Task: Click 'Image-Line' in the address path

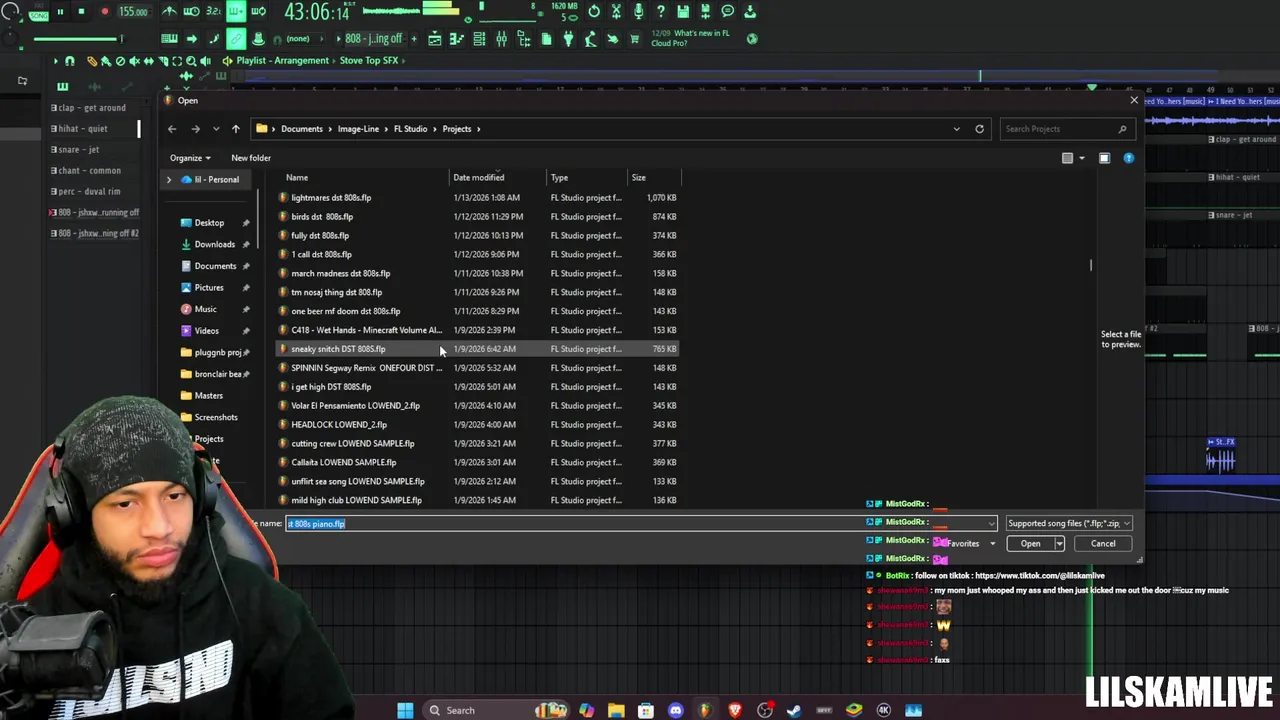Action: click(358, 129)
